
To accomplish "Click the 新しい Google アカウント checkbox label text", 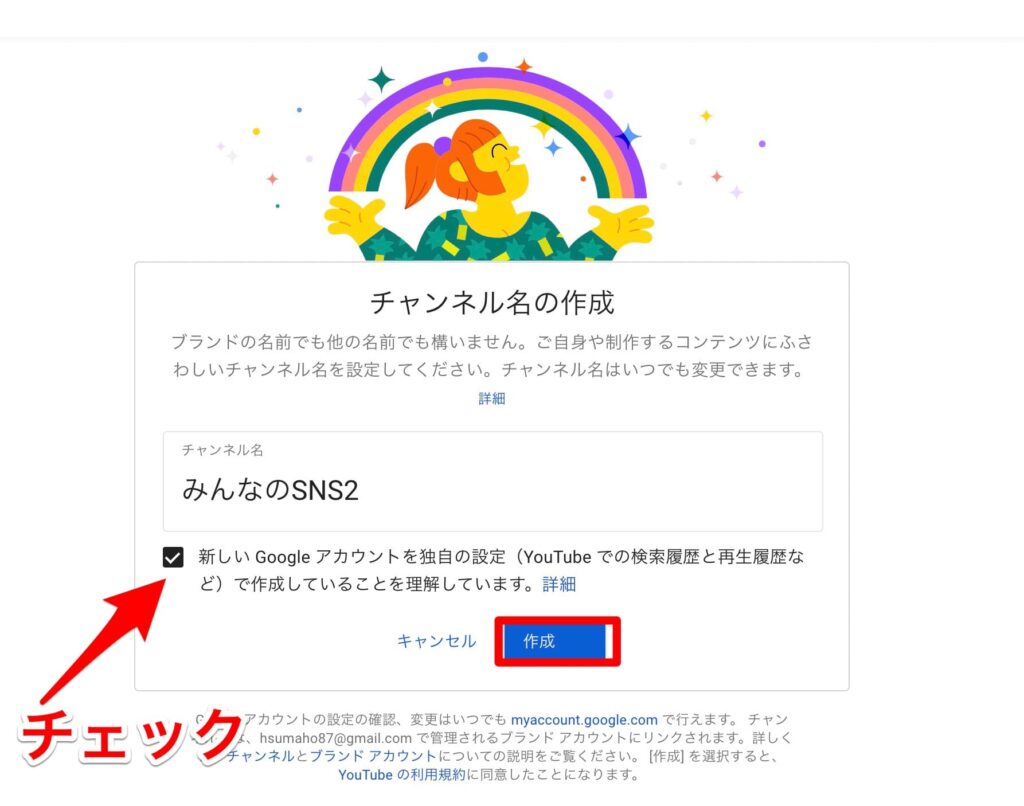I will [x=501, y=570].
